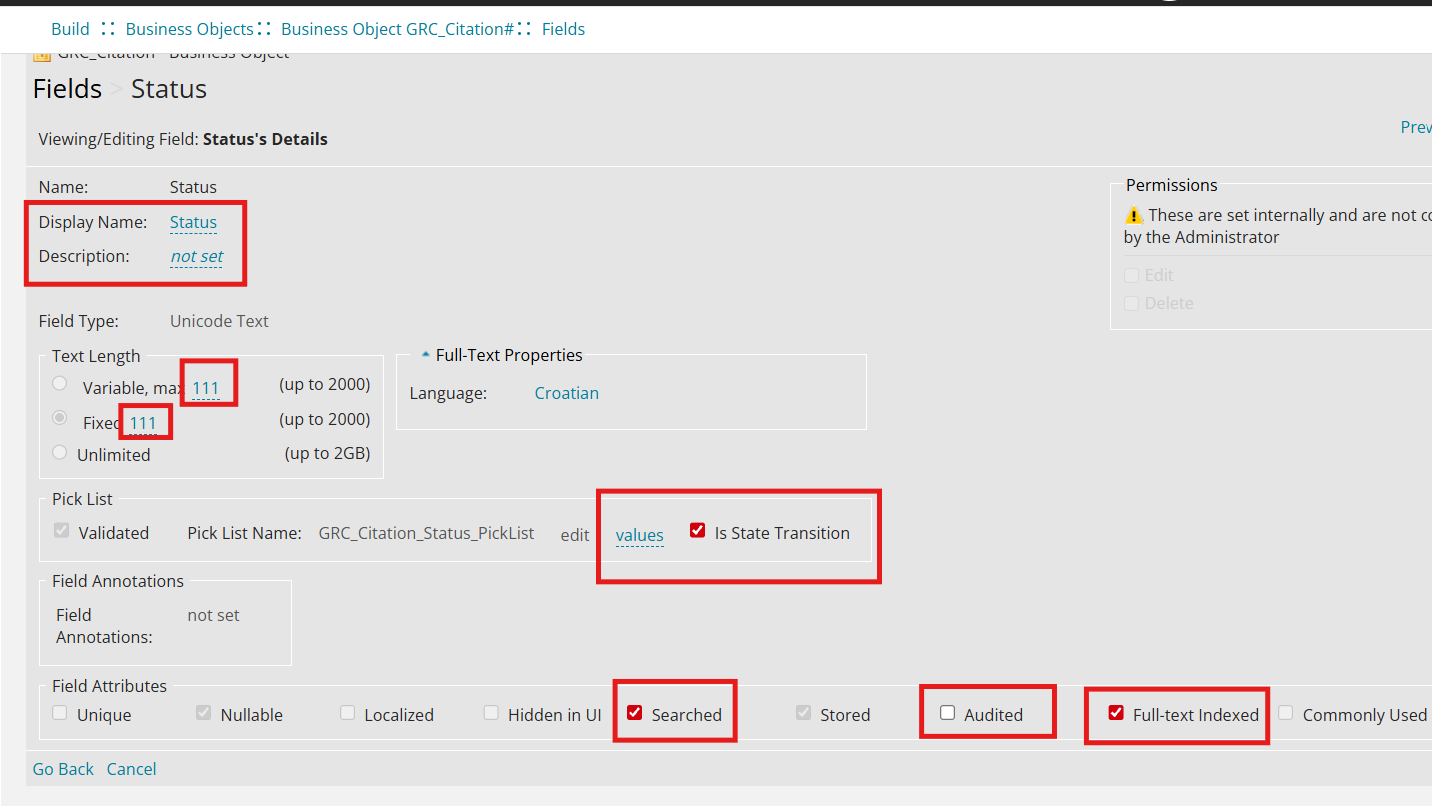Edit the Fixed length value 111
The image size is (1432, 806).
pos(143,423)
